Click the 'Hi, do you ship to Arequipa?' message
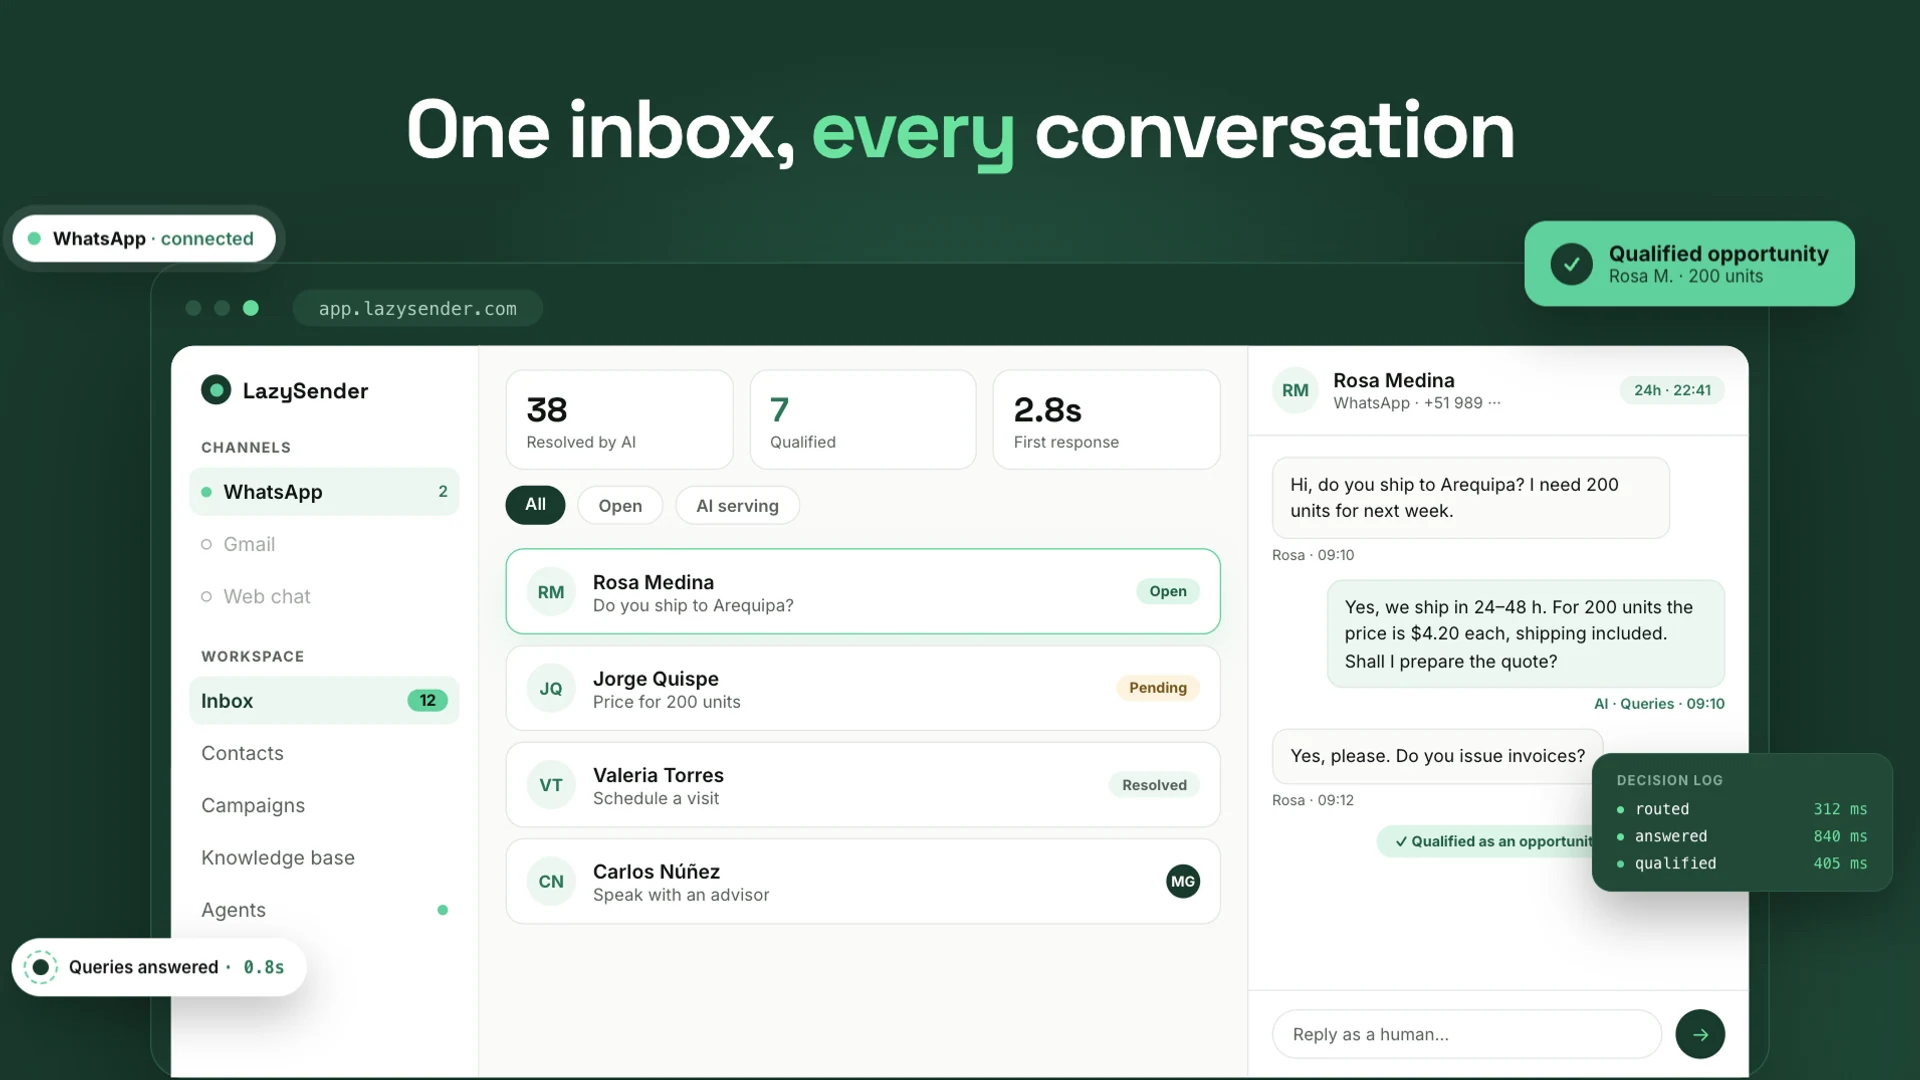 [1471, 498]
